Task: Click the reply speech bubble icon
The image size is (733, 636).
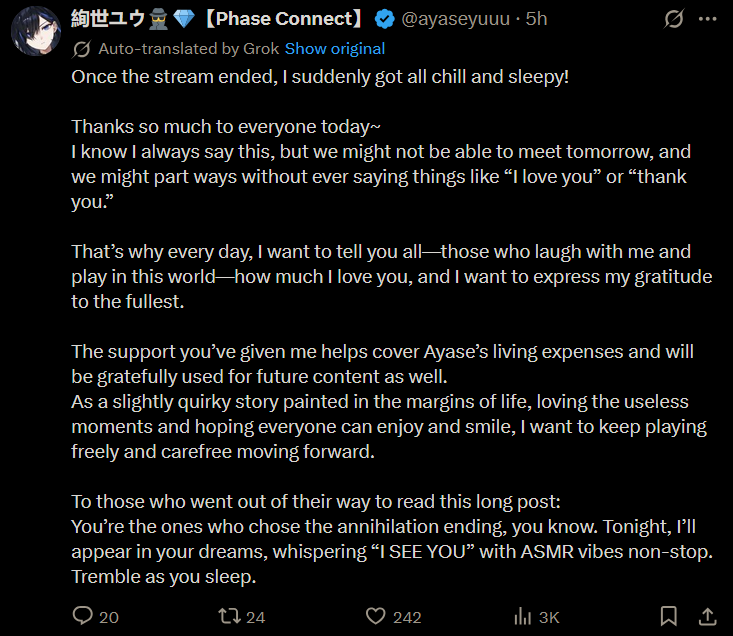Action: tap(83, 616)
